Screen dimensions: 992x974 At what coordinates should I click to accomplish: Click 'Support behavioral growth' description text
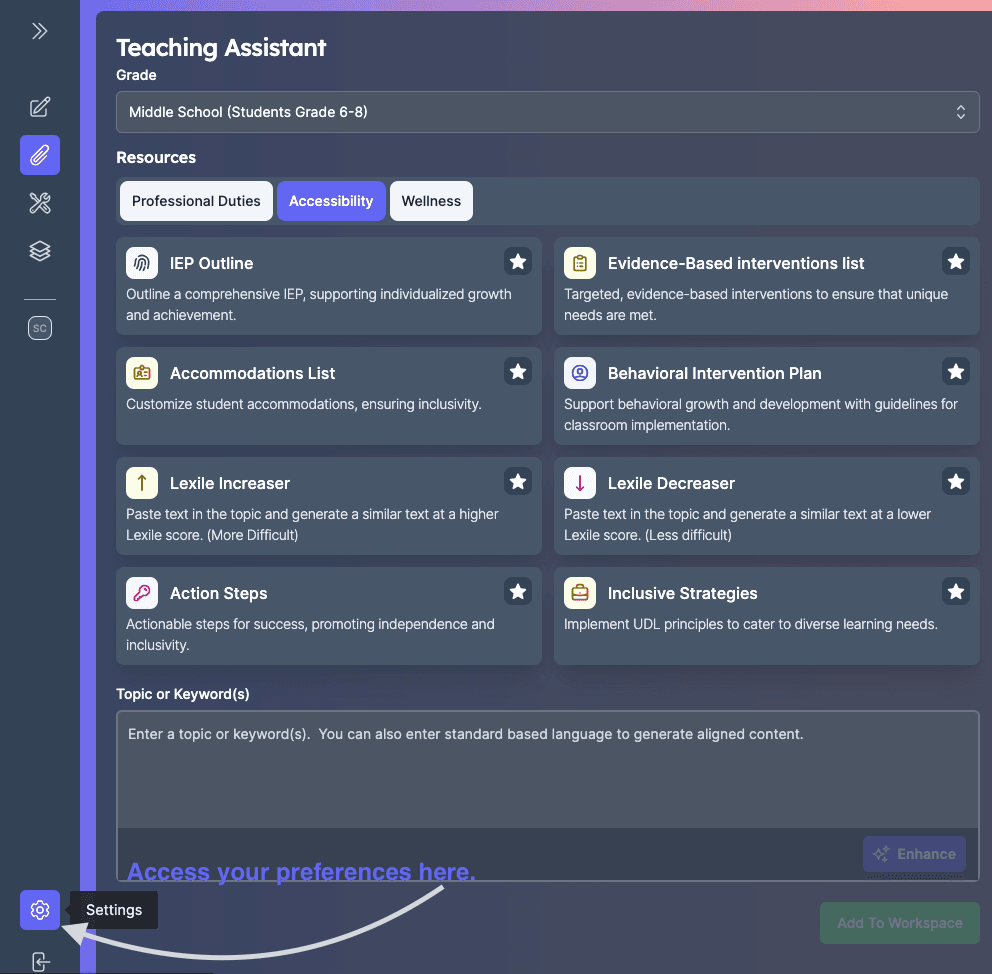pyautogui.click(x=760, y=415)
